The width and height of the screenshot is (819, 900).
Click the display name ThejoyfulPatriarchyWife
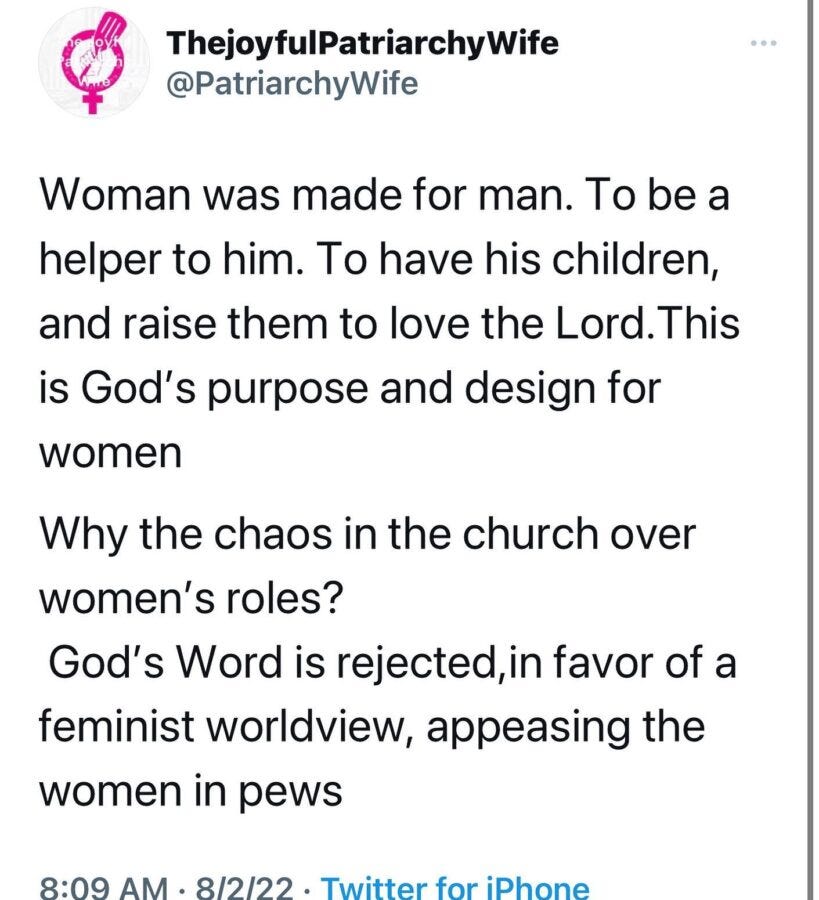[x=362, y=43]
